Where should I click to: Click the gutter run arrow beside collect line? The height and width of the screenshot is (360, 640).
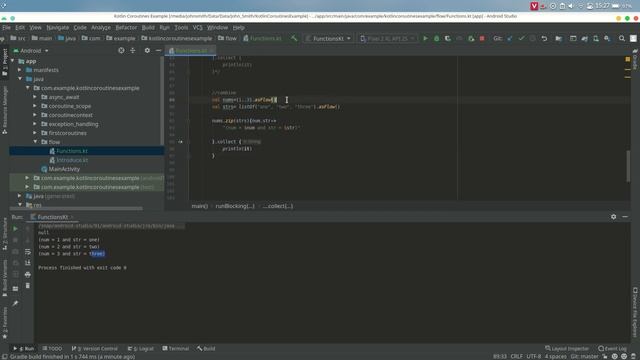click(180, 142)
